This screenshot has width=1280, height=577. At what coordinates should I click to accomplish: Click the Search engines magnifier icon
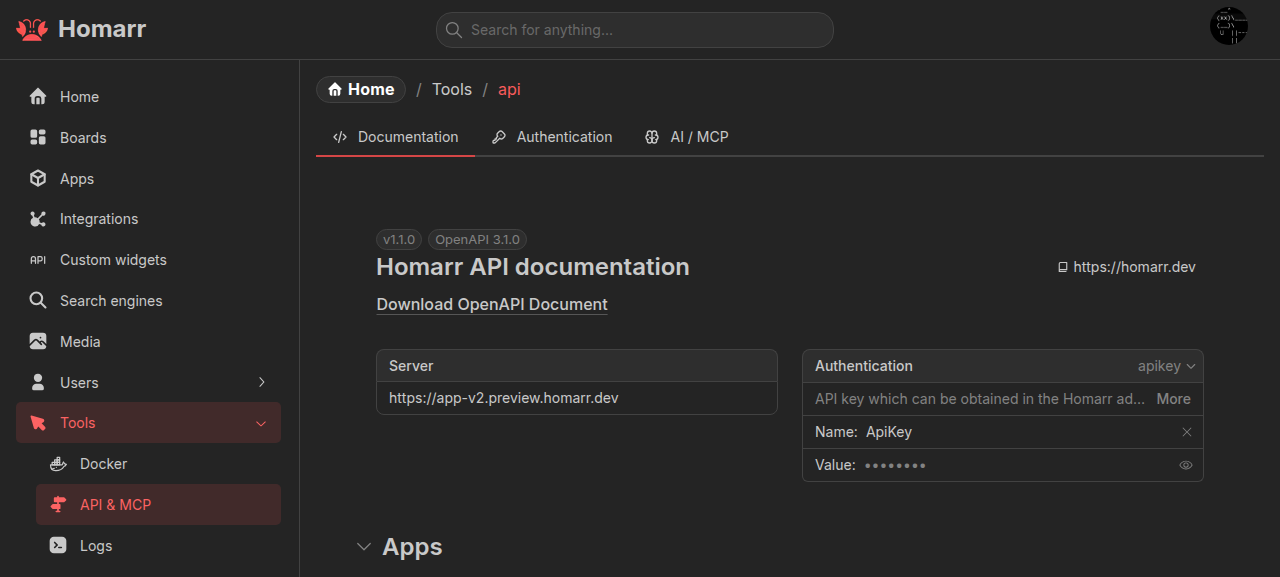pos(38,300)
